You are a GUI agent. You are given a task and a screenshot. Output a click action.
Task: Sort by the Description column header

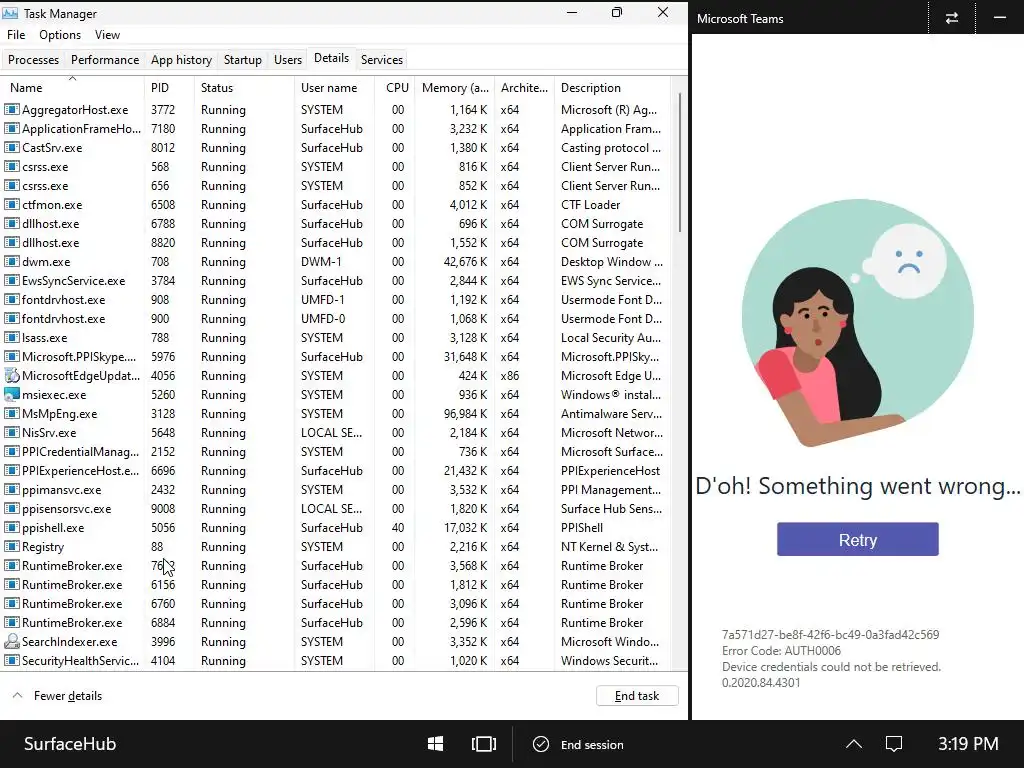(612, 88)
